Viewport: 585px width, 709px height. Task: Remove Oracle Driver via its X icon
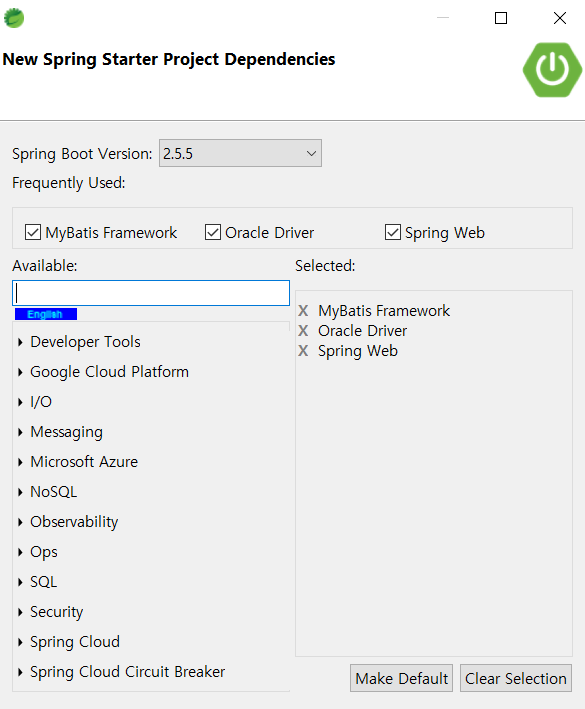[303, 331]
